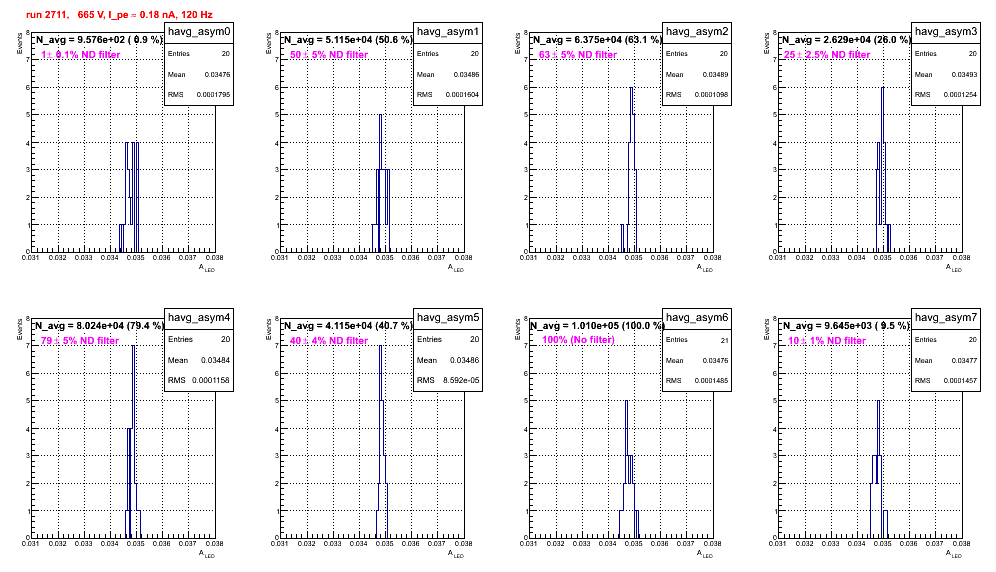Select the havg_asym2 stats box title
The height and width of the screenshot is (572, 996).
pos(697,32)
